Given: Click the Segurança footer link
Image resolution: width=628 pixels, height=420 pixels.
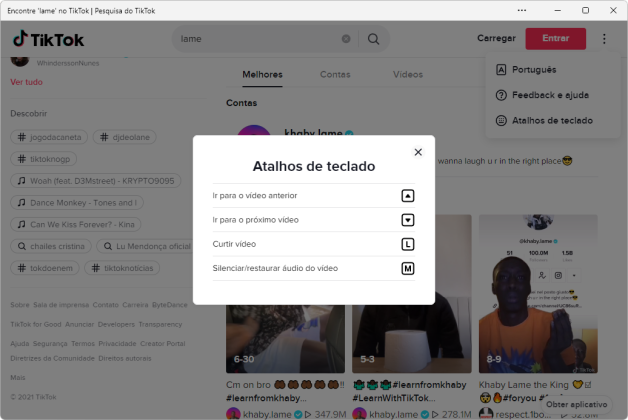Looking at the screenshot, I should coord(50,344).
